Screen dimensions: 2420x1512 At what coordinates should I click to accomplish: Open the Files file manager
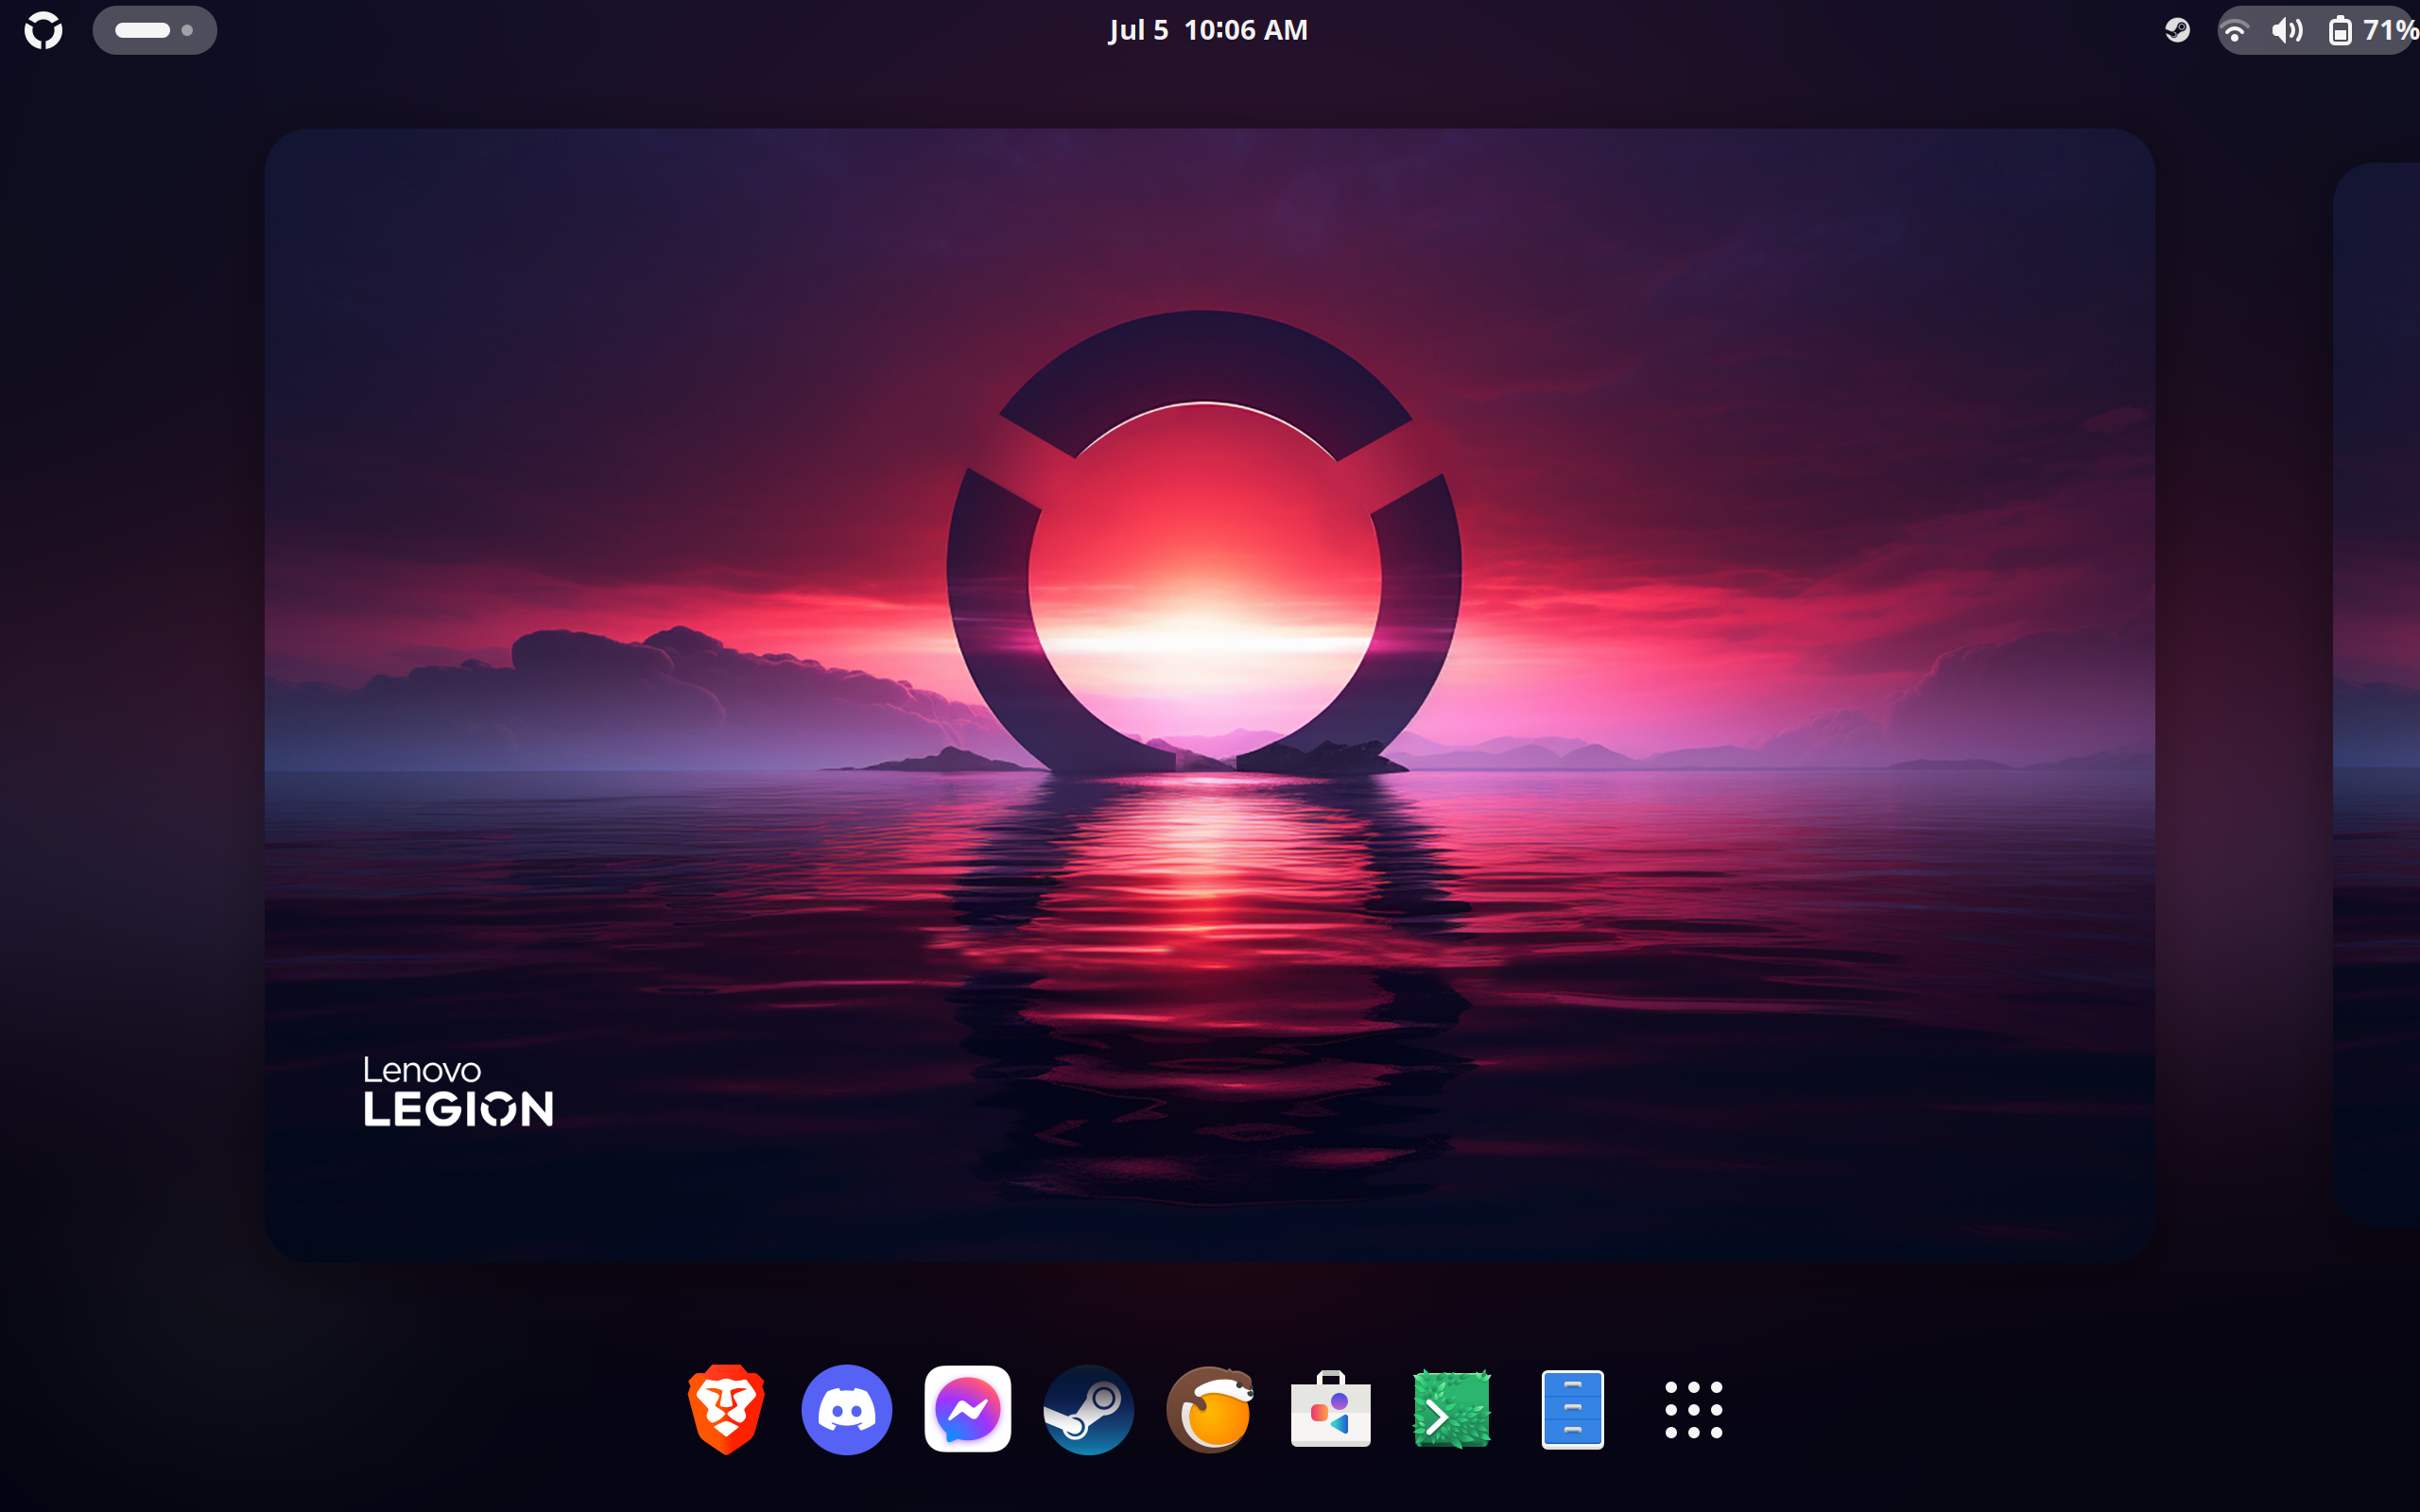1573,1409
